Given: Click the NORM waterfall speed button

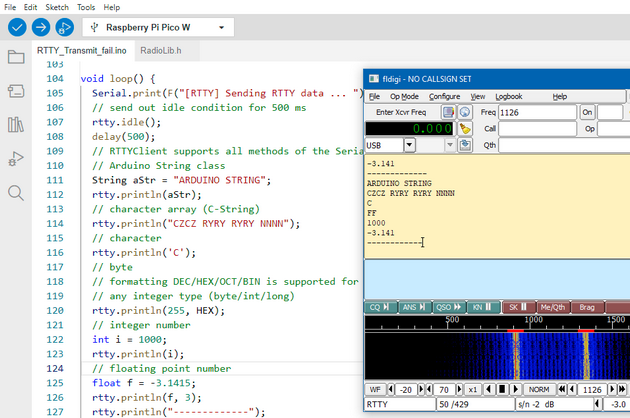Looking at the screenshot, I should [x=539, y=389].
